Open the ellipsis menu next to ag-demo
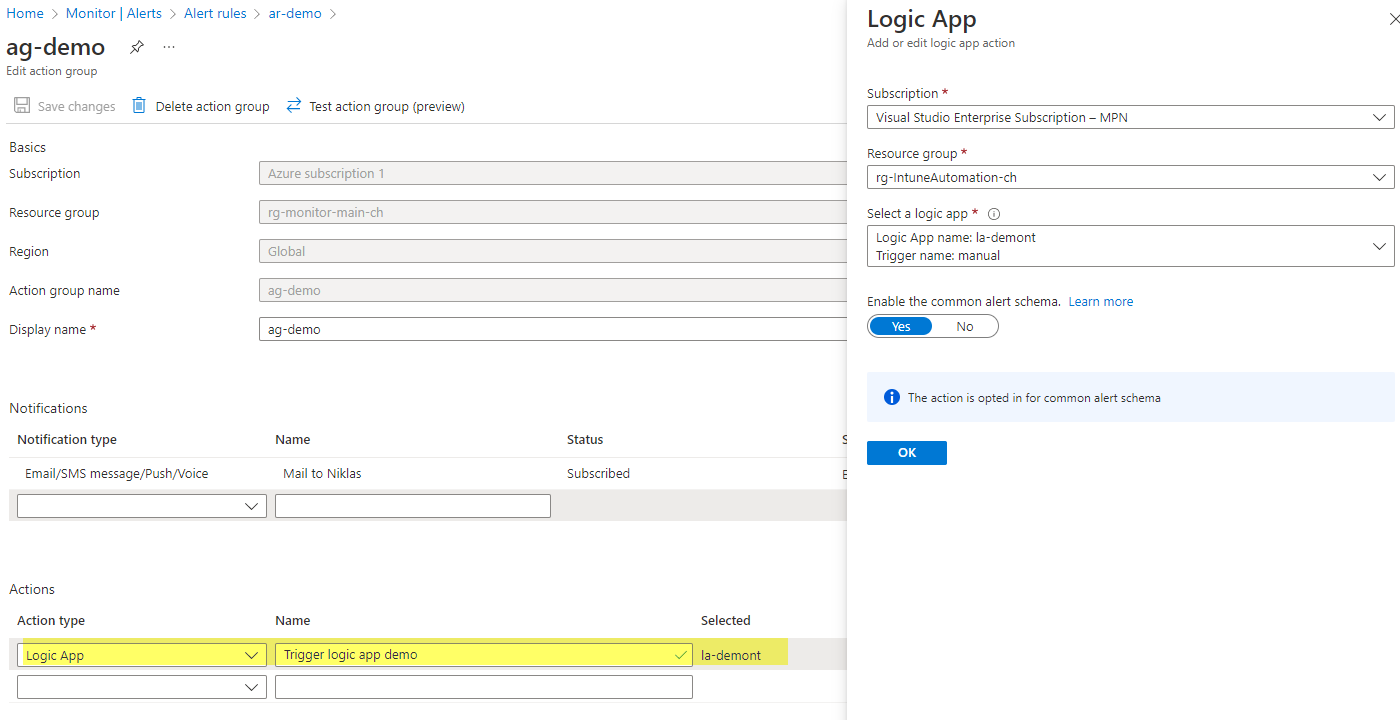The image size is (1400, 720). point(168,46)
